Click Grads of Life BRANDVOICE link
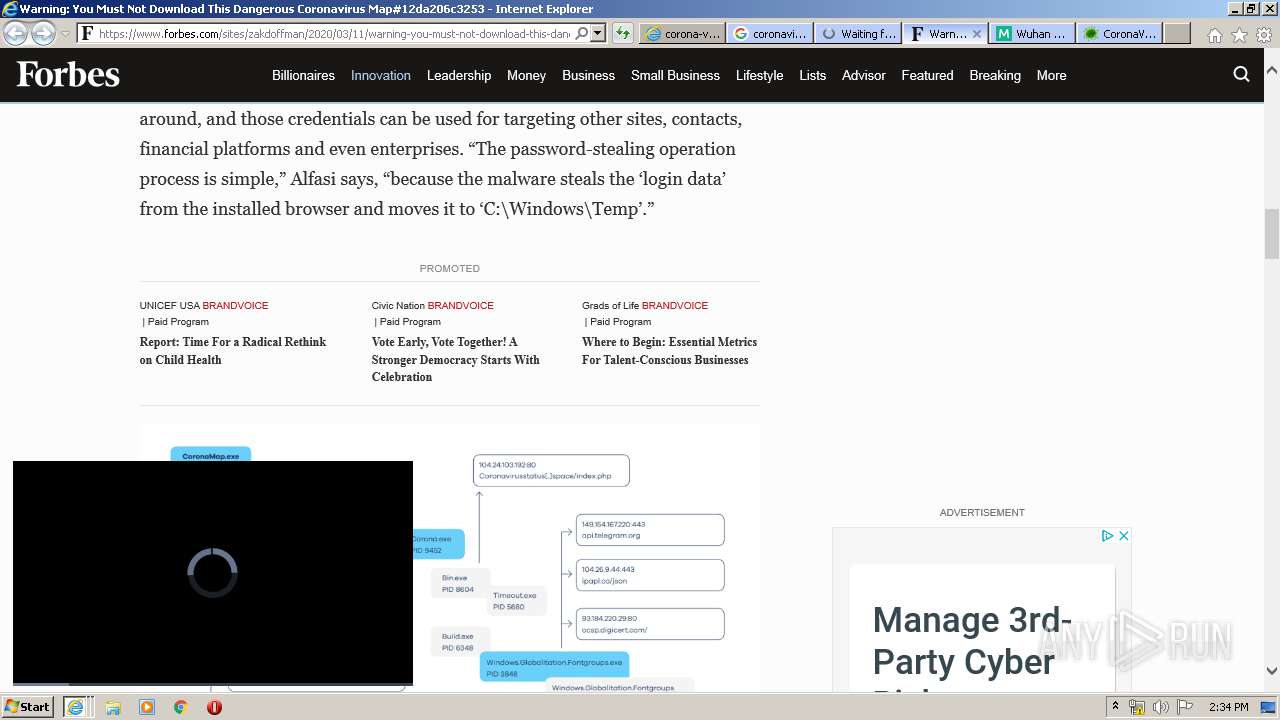This screenshot has width=1280, height=720. coord(645,305)
